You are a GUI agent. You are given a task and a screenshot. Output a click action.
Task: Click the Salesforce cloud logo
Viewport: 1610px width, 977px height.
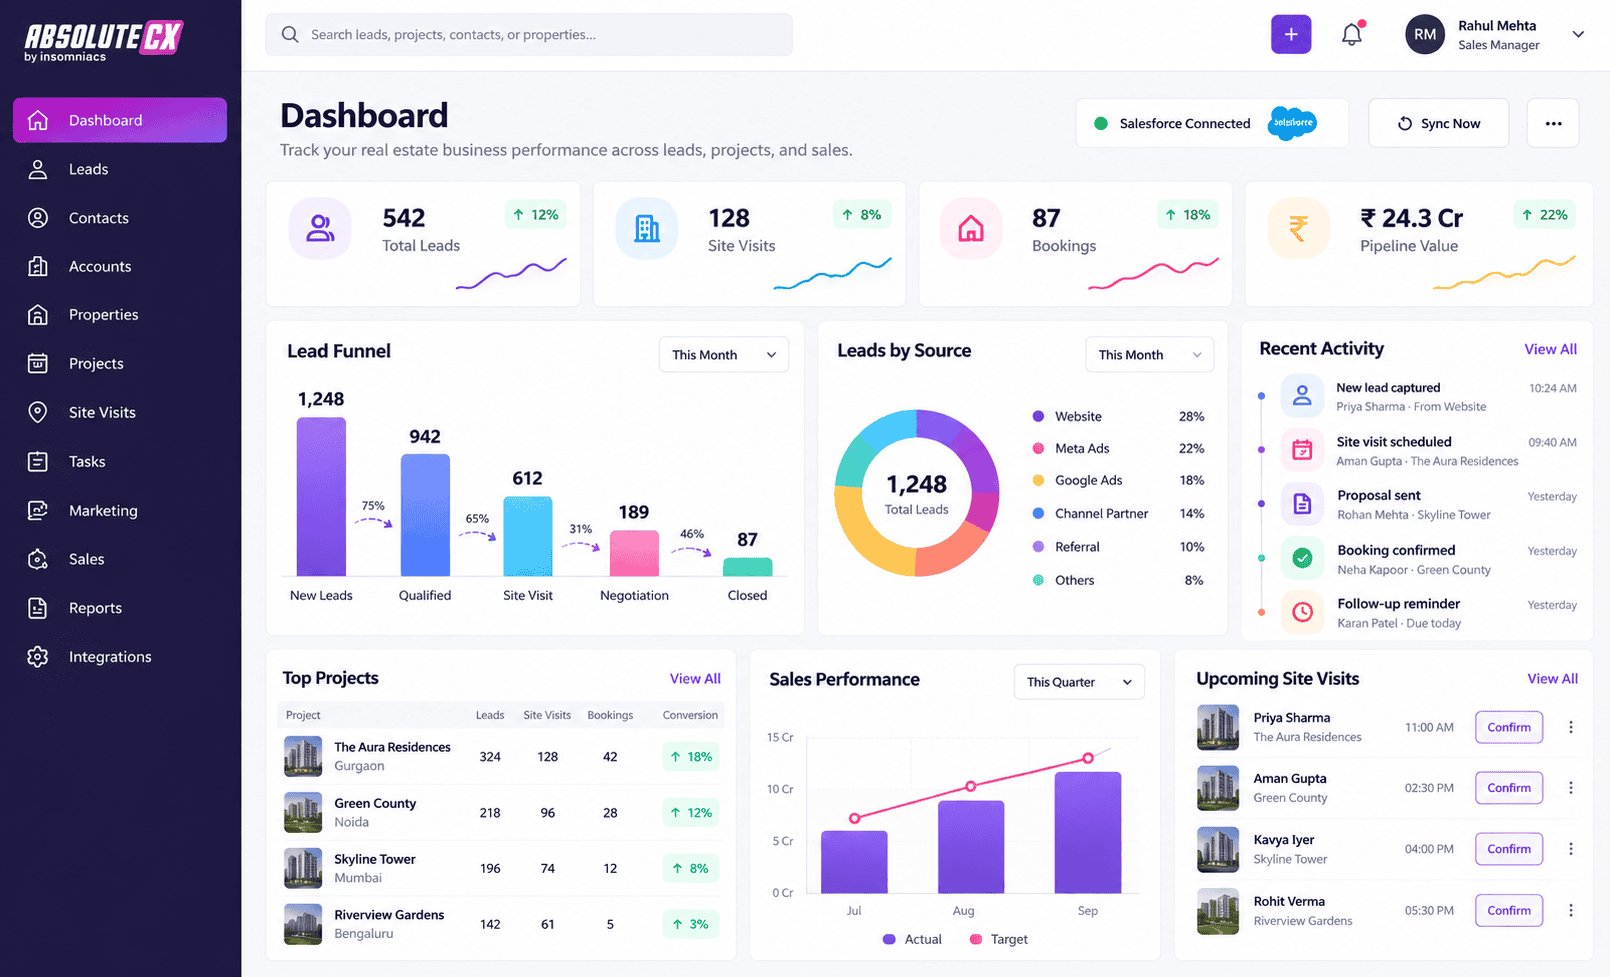tap(1292, 123)
